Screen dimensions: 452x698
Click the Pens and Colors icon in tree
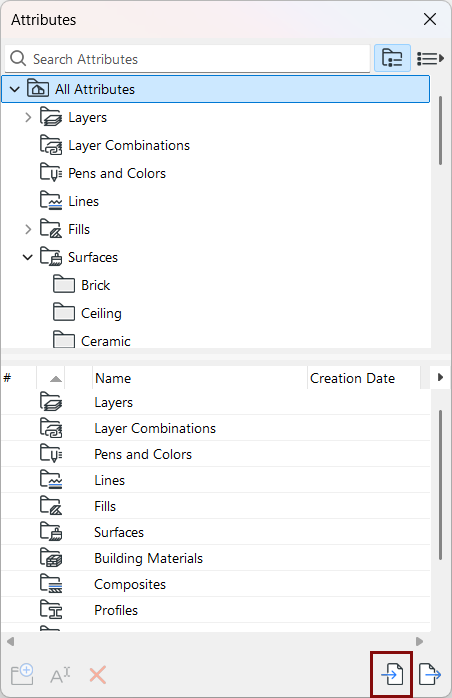coord(51,173)
